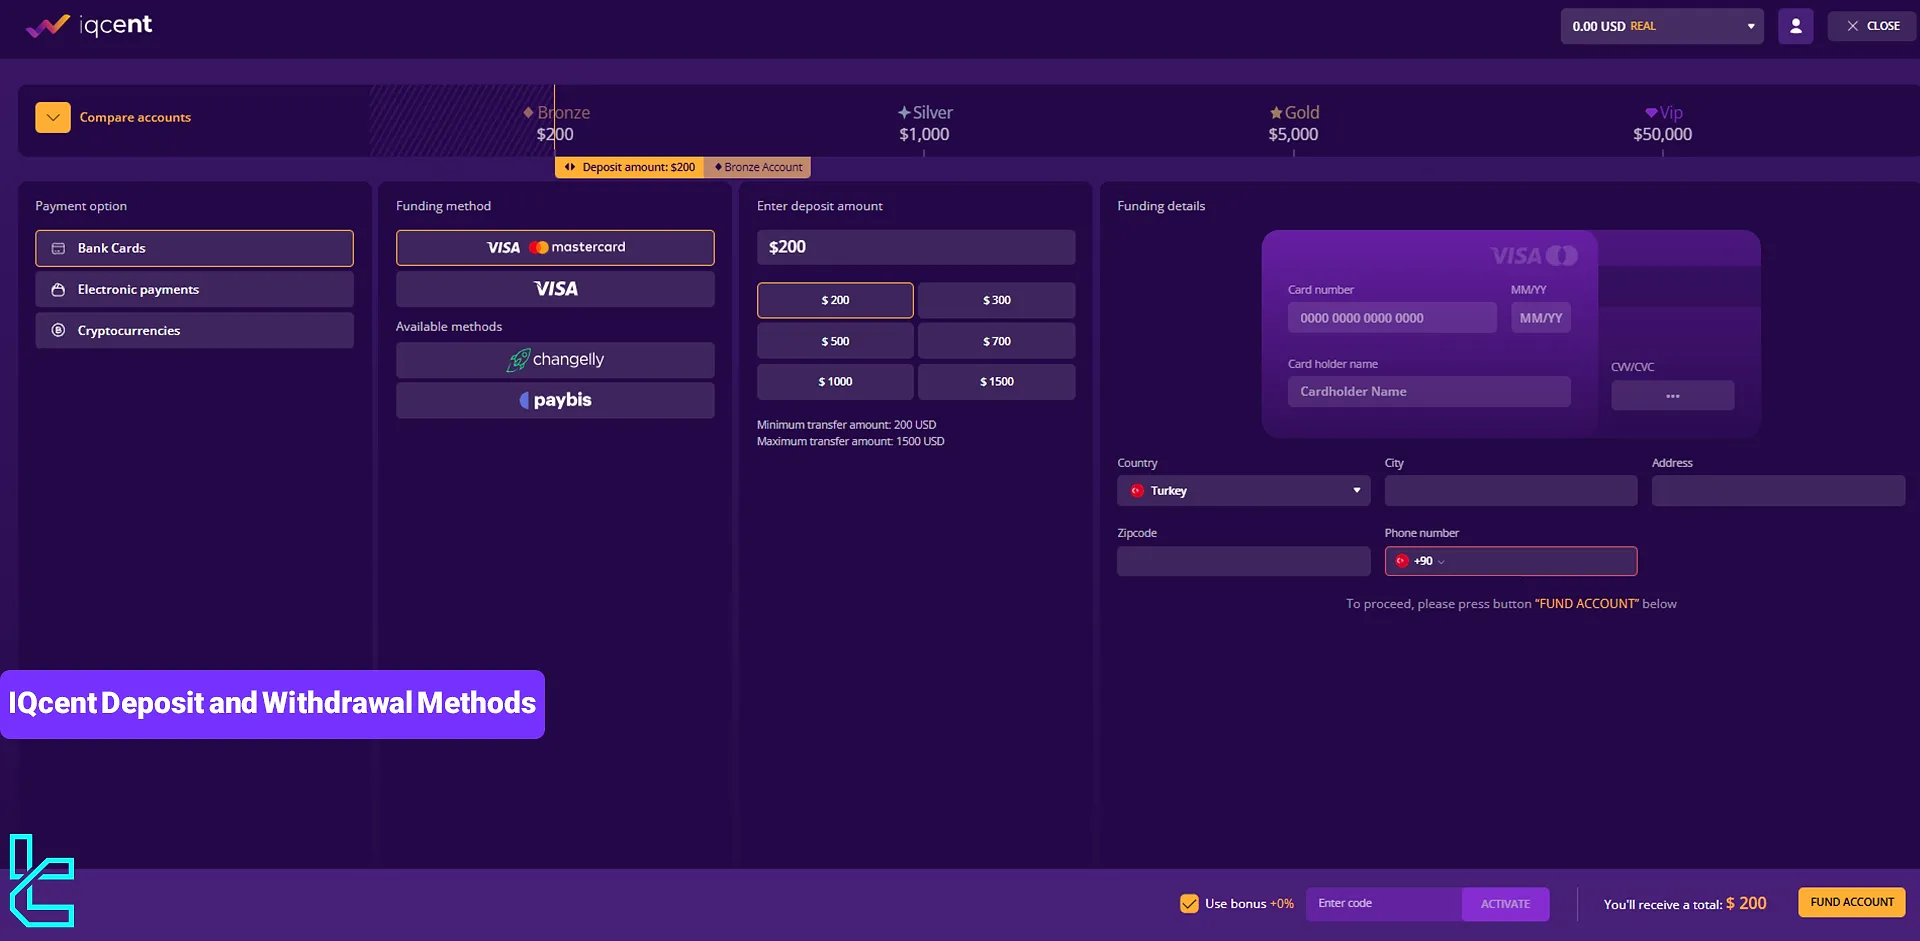Click the Cardholder Name field
This screenshot has height=941, width=1920.
[1429, 392]
